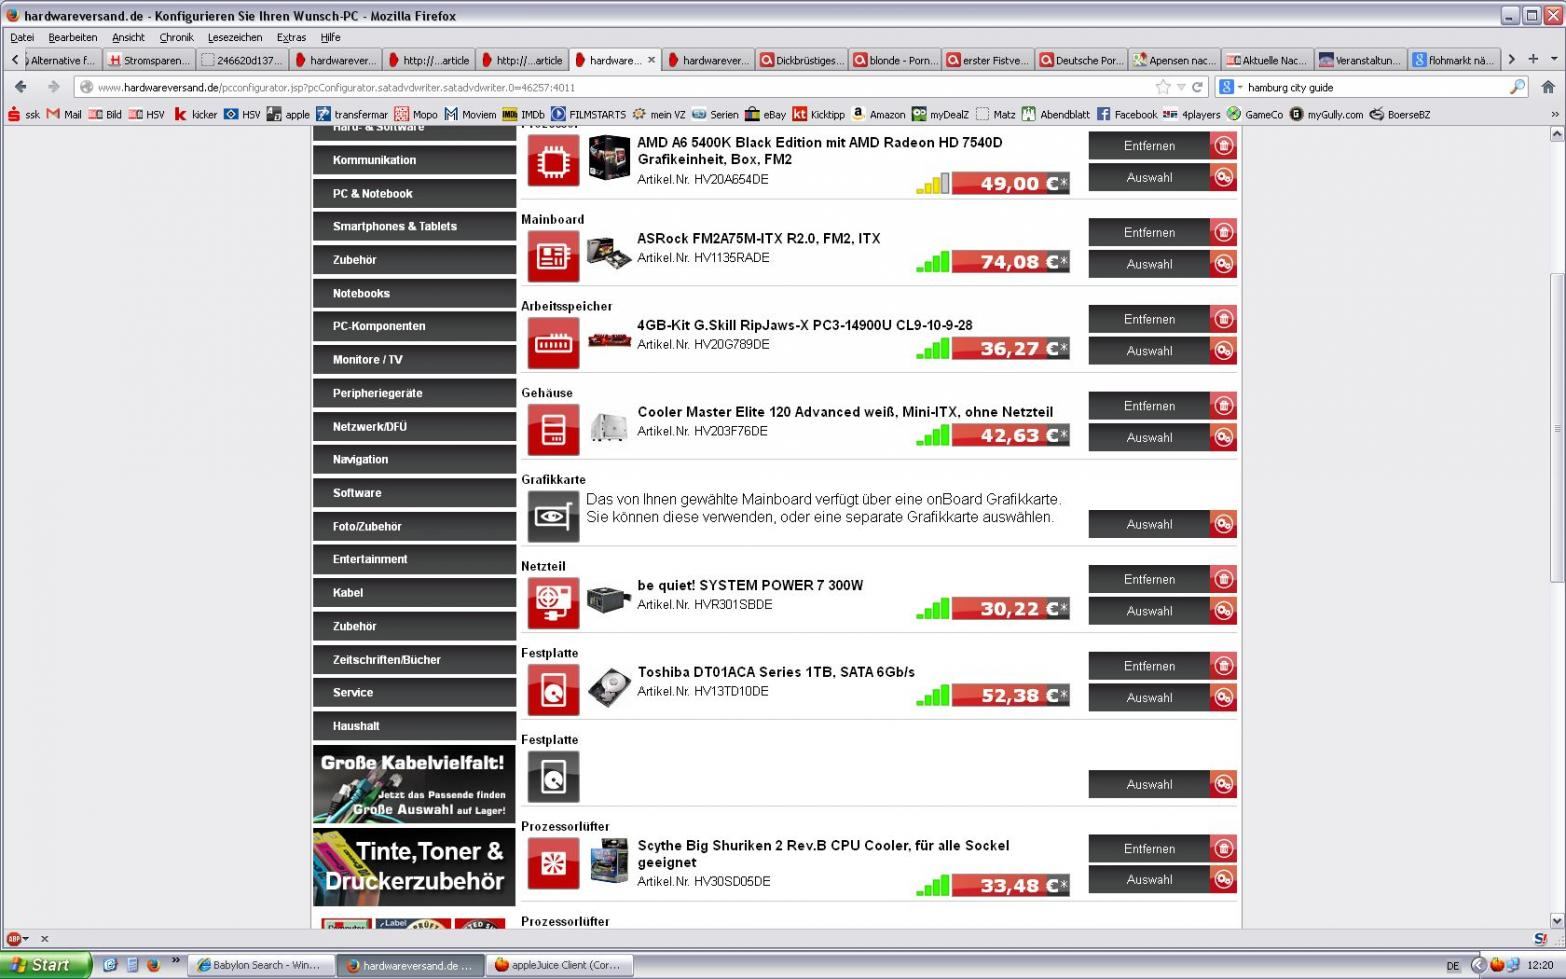Click Große Kabelvielfalt banner

click(x=414, y=784)
